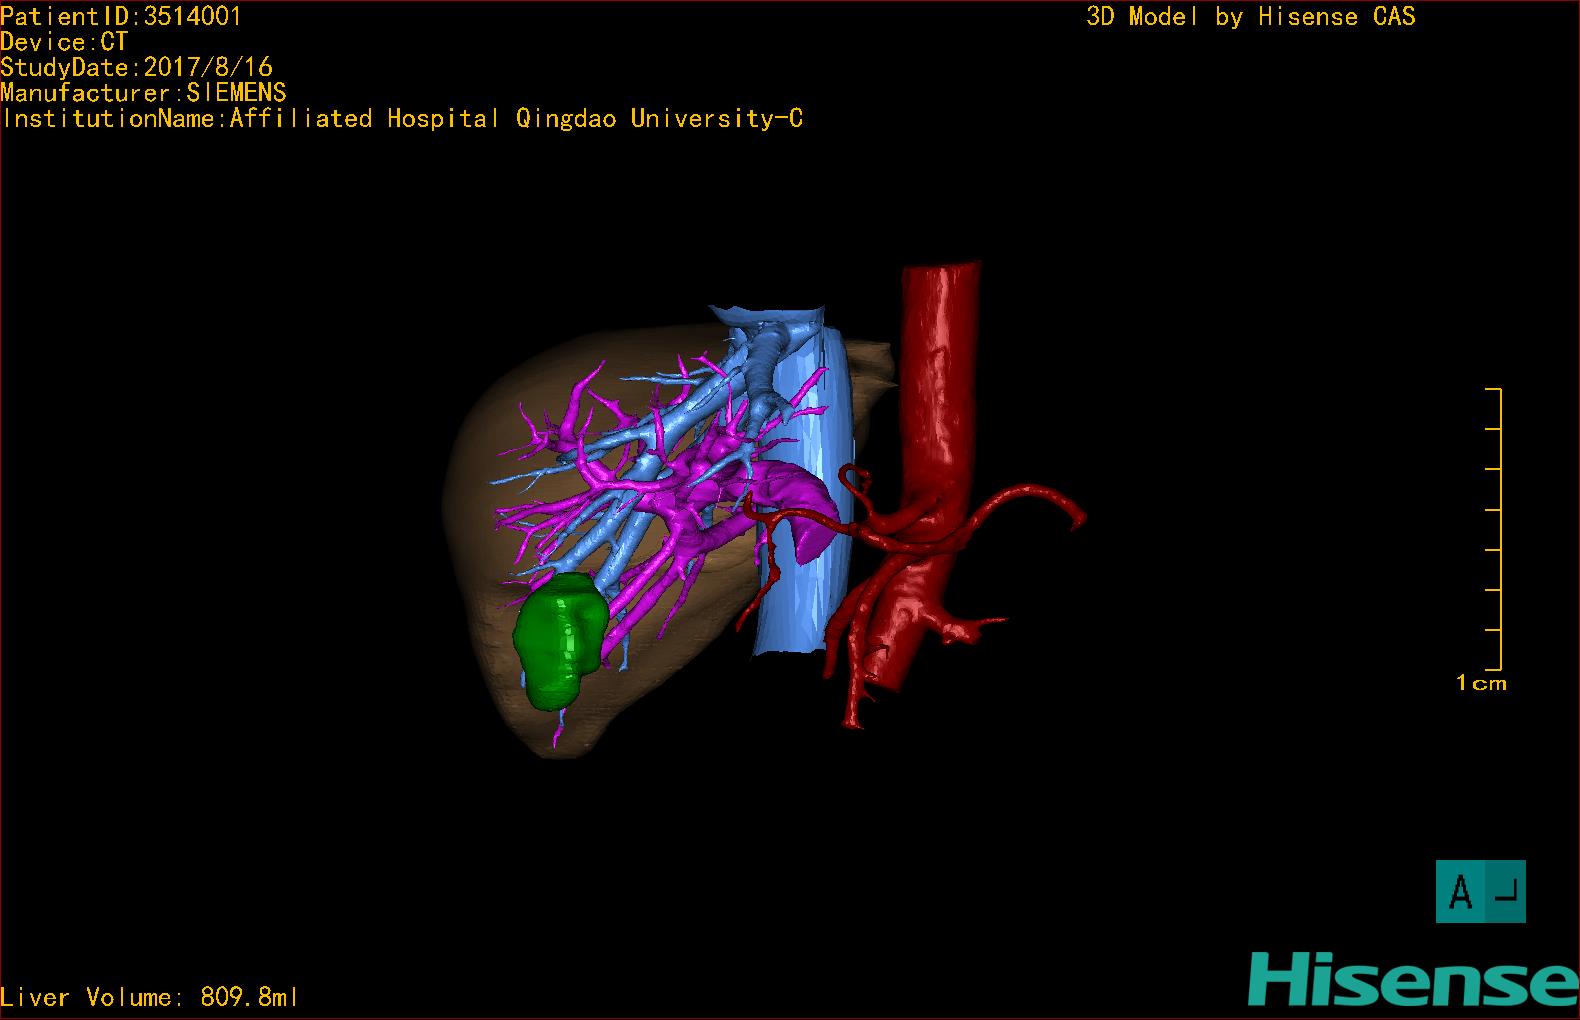
Task: Click the InstitutionName Affiliated Hospital text
Action: [402, 119]
